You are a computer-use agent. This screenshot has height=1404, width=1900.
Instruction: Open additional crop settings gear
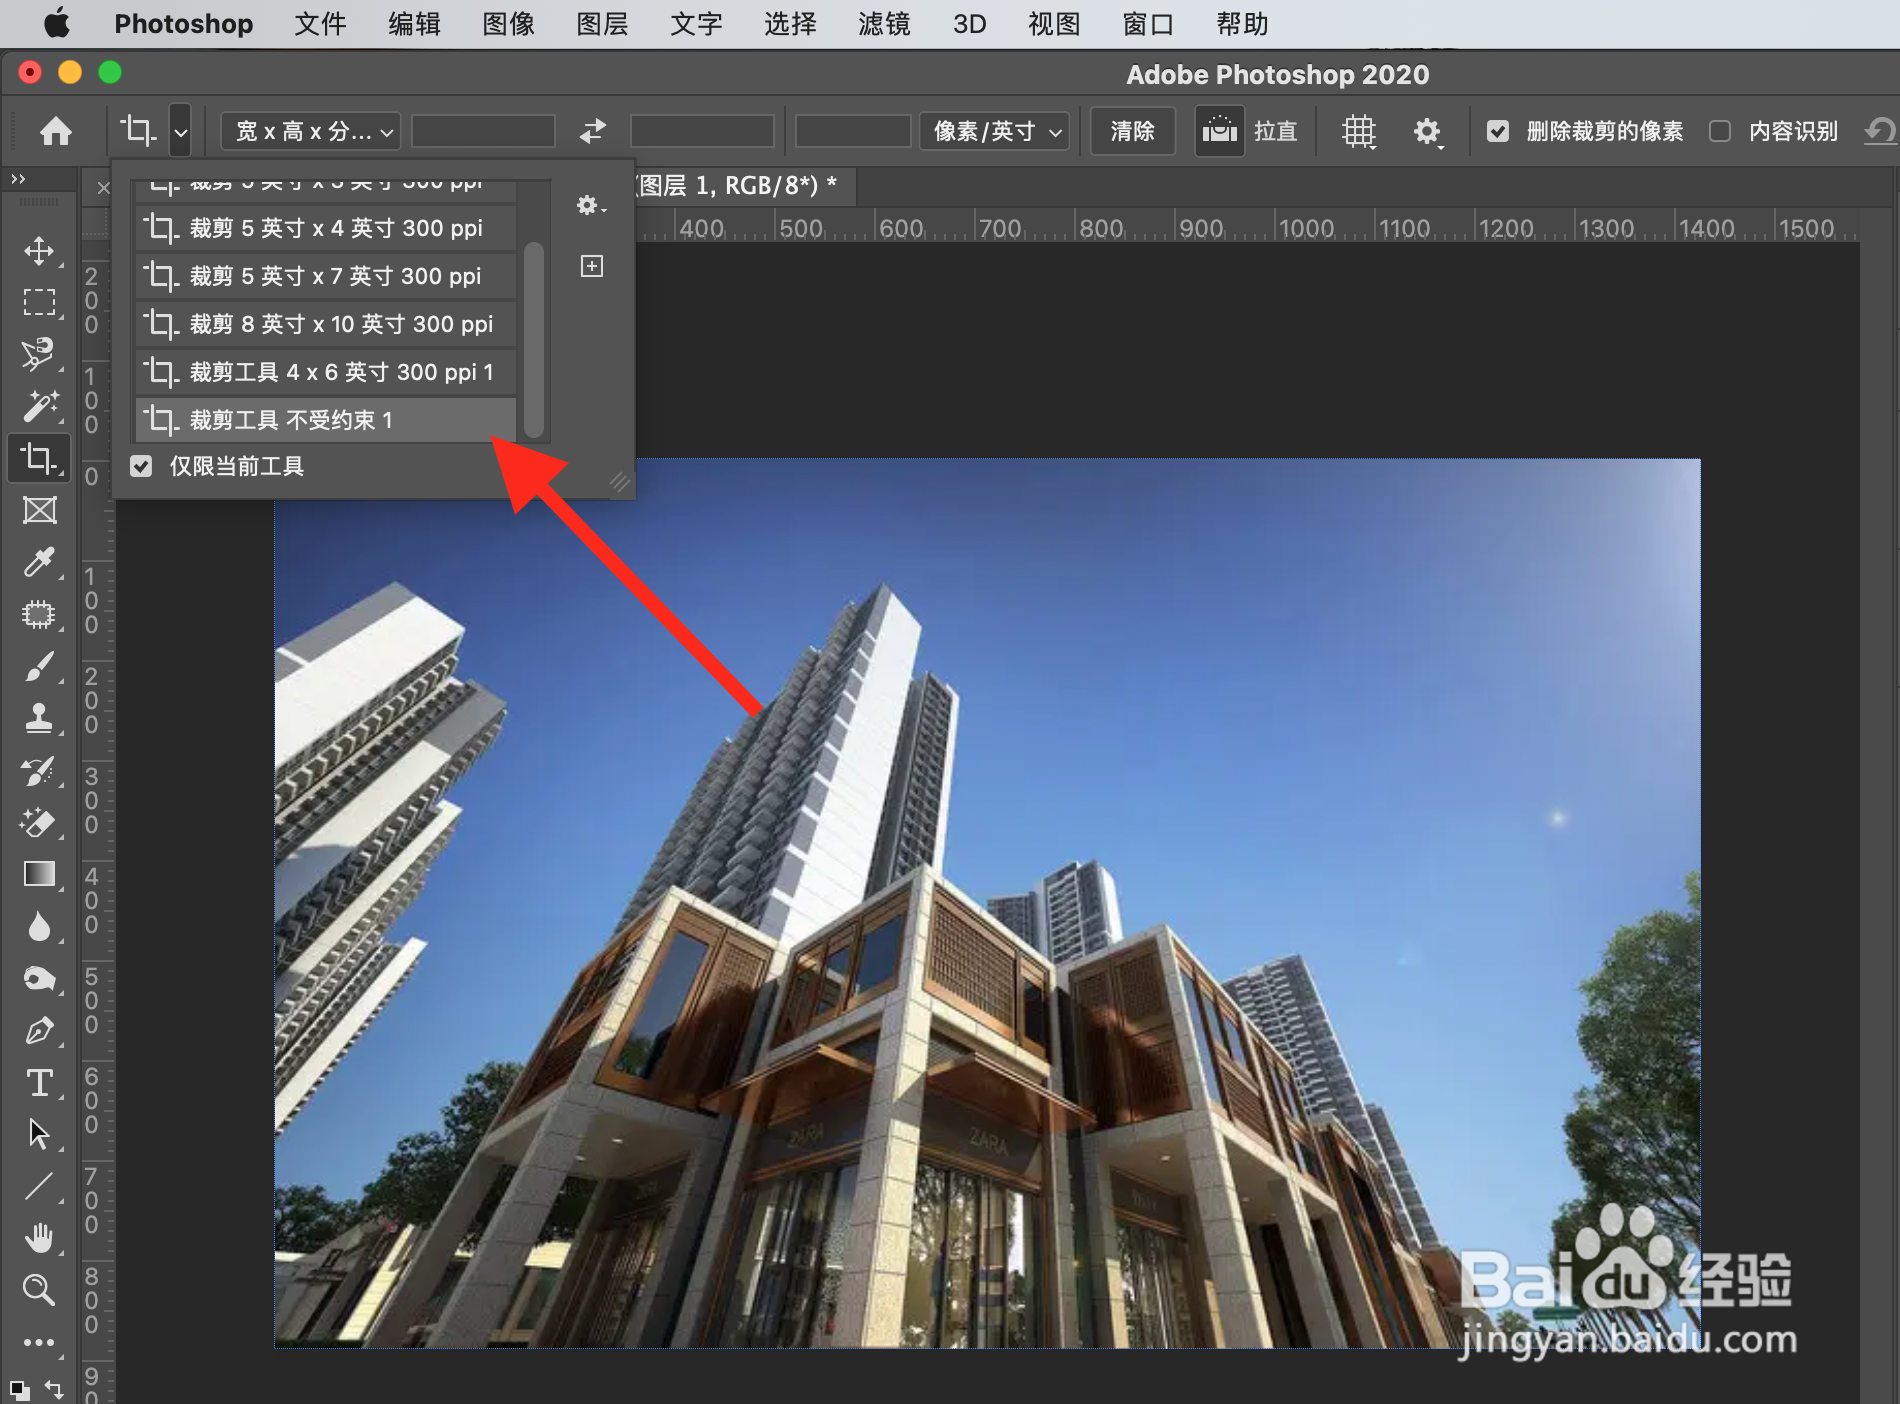1427,131
